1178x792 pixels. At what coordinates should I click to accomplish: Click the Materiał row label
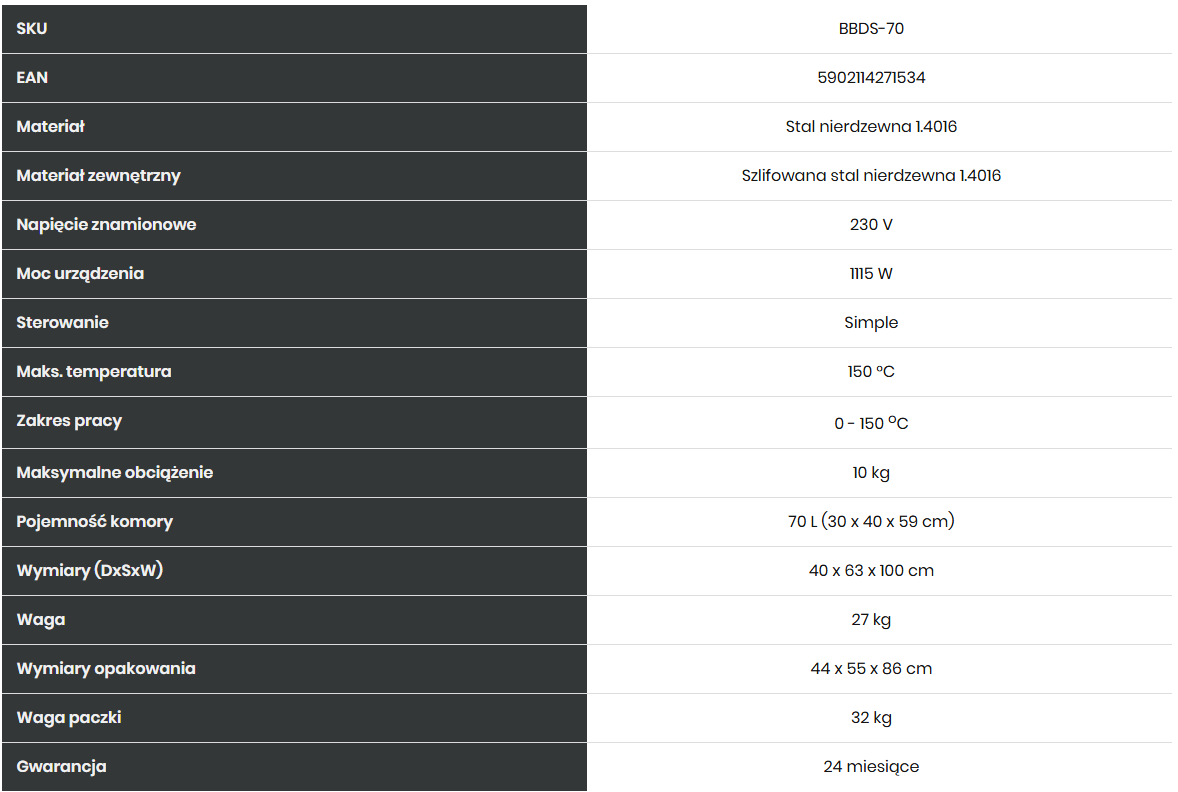coord(50,126)
